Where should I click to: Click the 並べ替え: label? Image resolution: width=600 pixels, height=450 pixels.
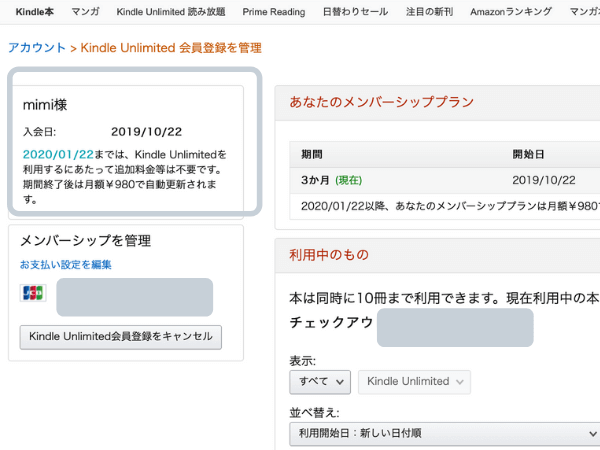[x=314, y=413]
